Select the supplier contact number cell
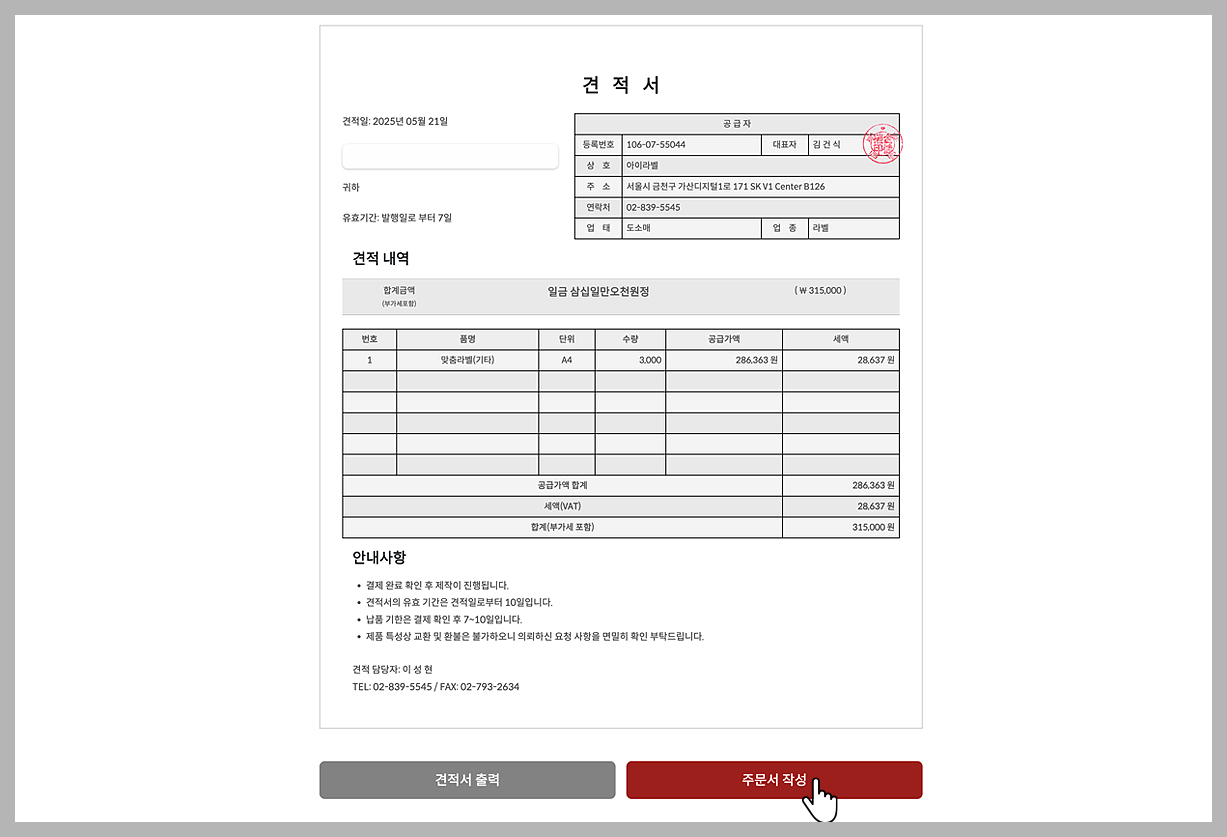1227x837 pixels. tap(653, 208)
